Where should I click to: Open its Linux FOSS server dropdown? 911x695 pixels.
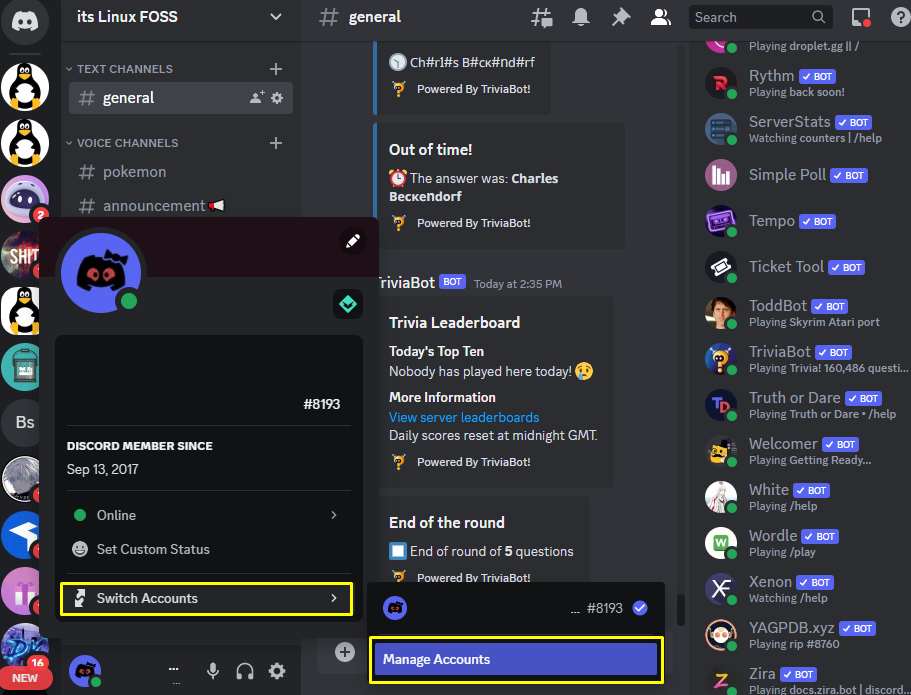(x=180, y=17)
